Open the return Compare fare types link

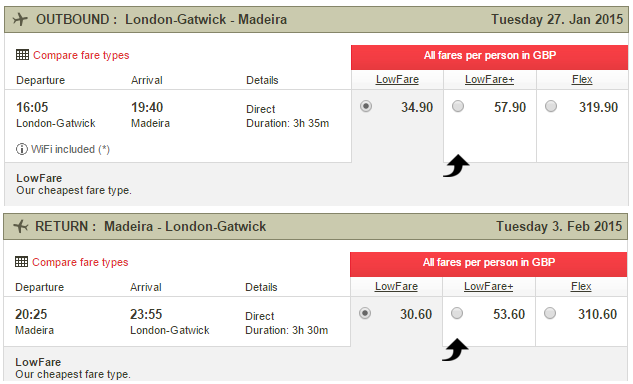tap(80, 262)
